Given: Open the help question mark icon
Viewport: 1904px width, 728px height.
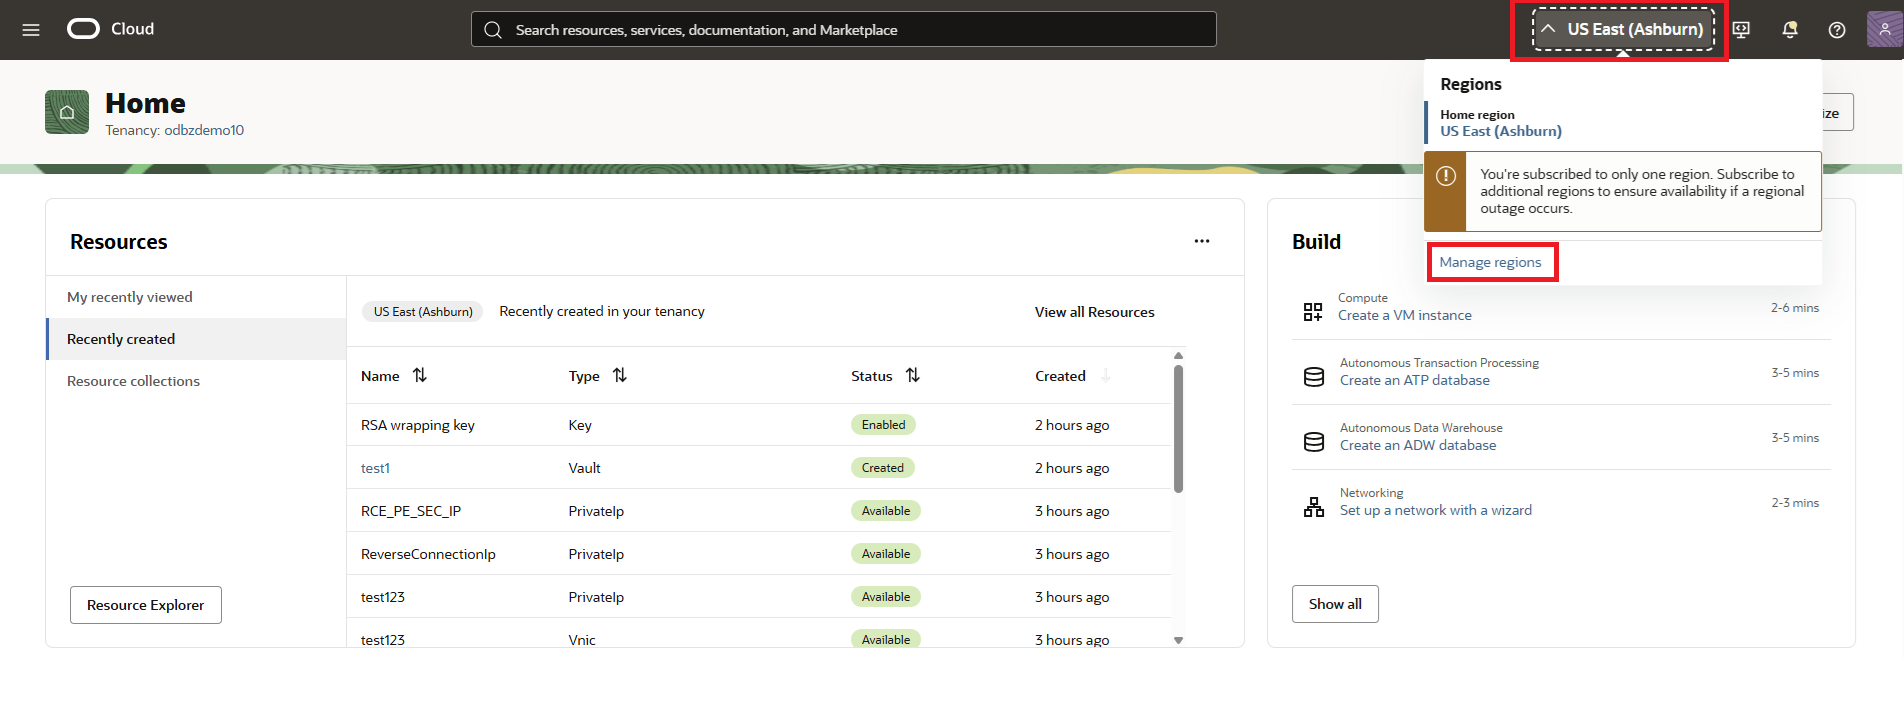Looking at the screenshot, I should [1837, 30].
